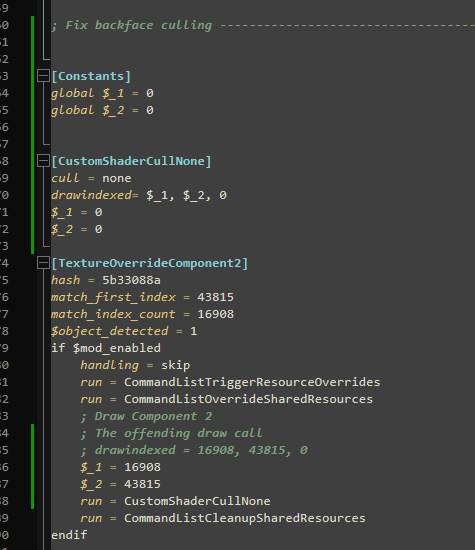Click the 'match_index_count = 16908' line
The height and width of the screenshot is (550, 475).
(x=142, y=314)
